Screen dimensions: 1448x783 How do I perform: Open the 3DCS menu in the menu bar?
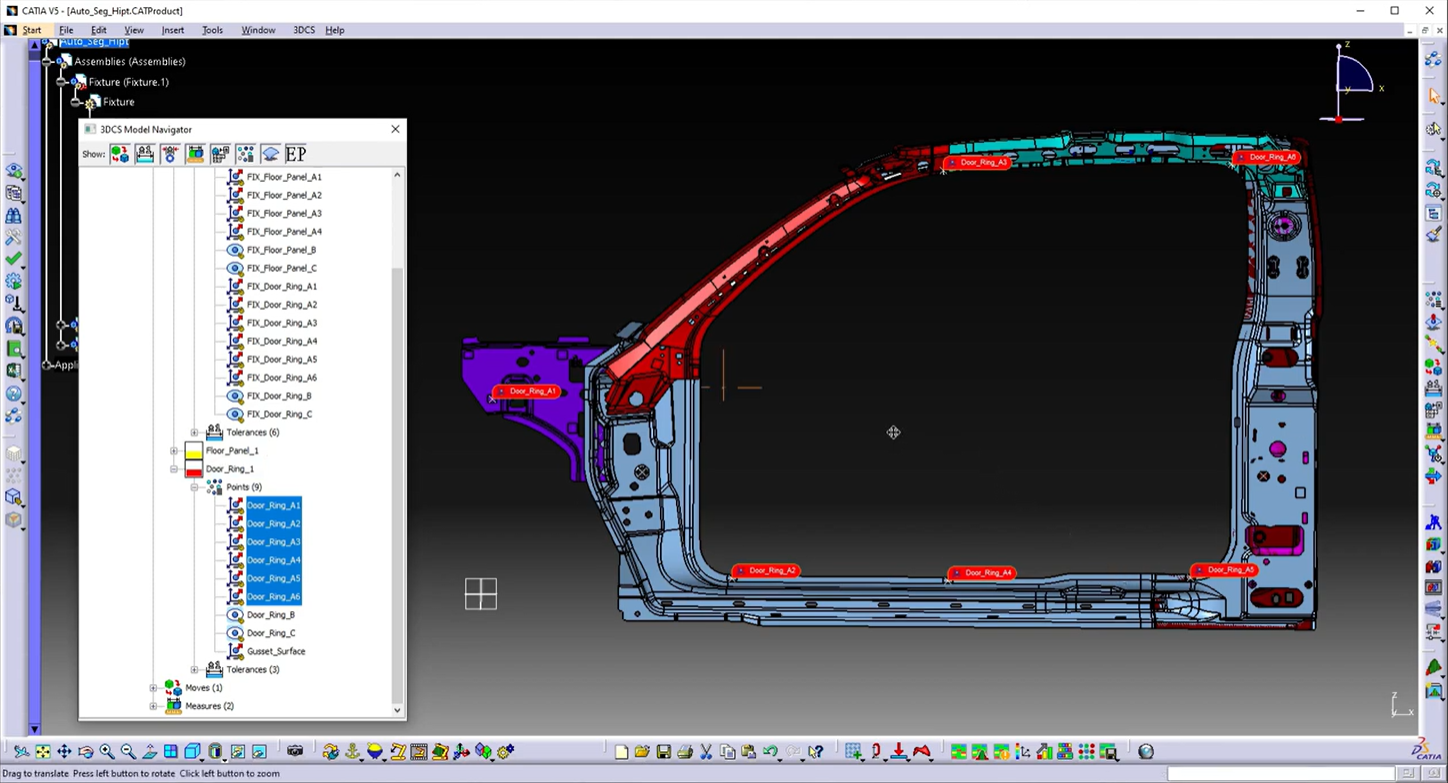(x=304, y=30)
